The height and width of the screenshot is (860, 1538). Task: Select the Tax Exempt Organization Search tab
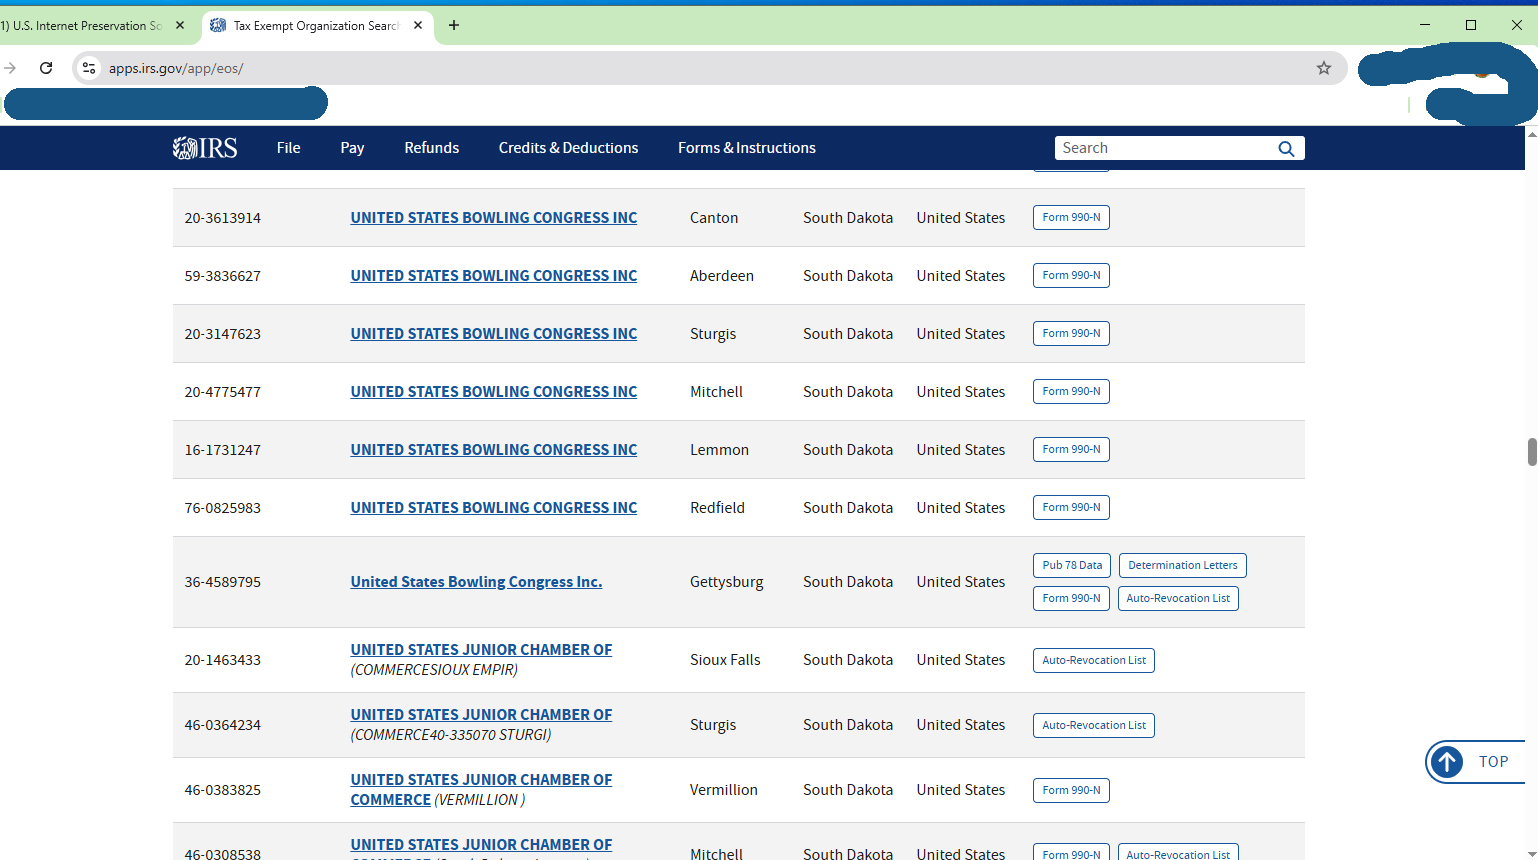pos(316,26)
